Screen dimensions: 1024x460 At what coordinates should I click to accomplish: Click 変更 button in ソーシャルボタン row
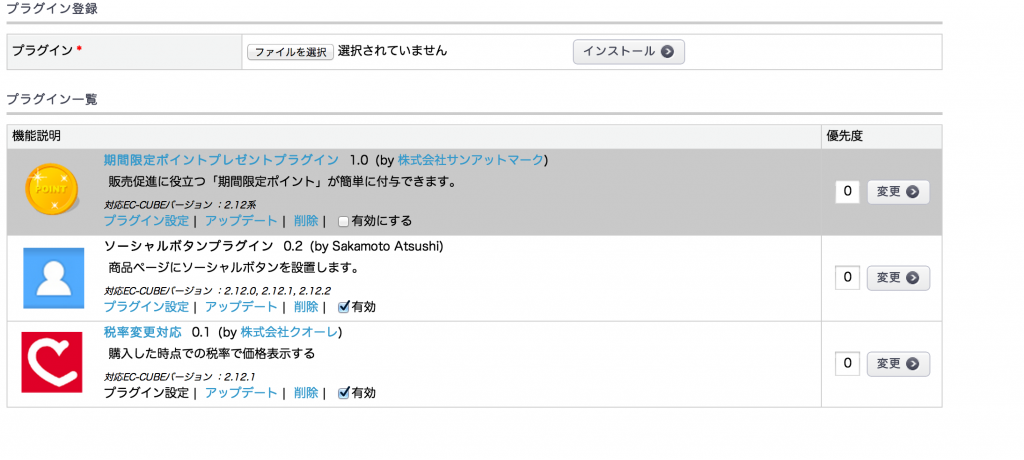pyautogui.click(x=898, y=278)
